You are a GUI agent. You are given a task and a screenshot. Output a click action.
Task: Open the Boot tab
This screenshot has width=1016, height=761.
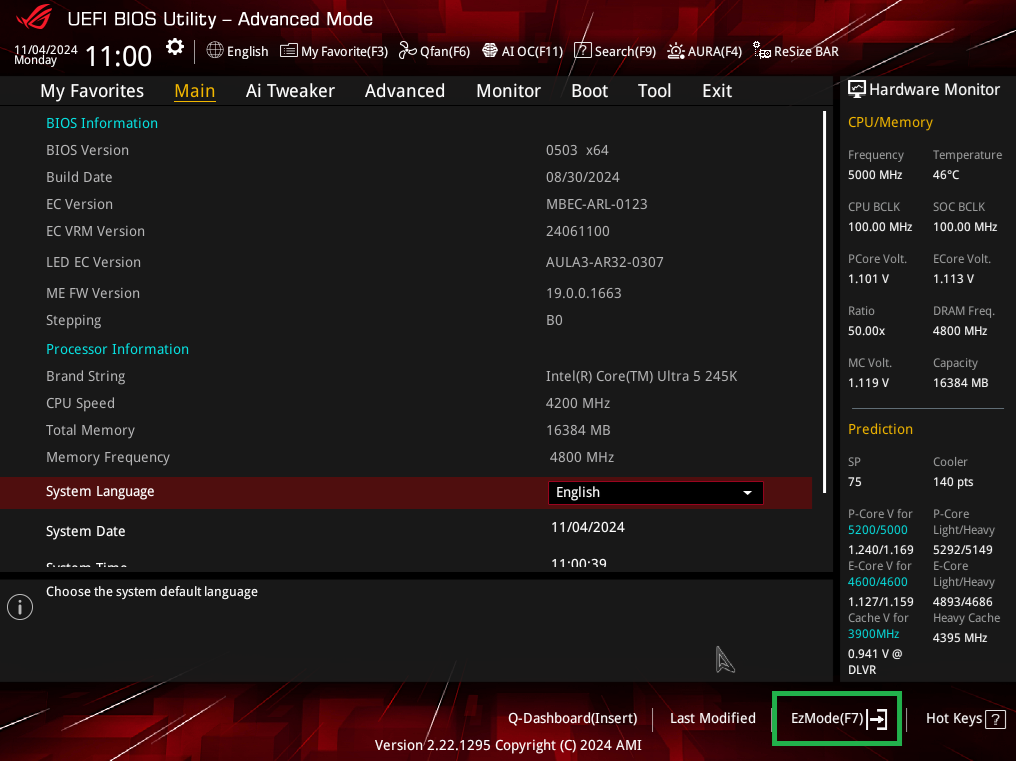click(589, 91)
